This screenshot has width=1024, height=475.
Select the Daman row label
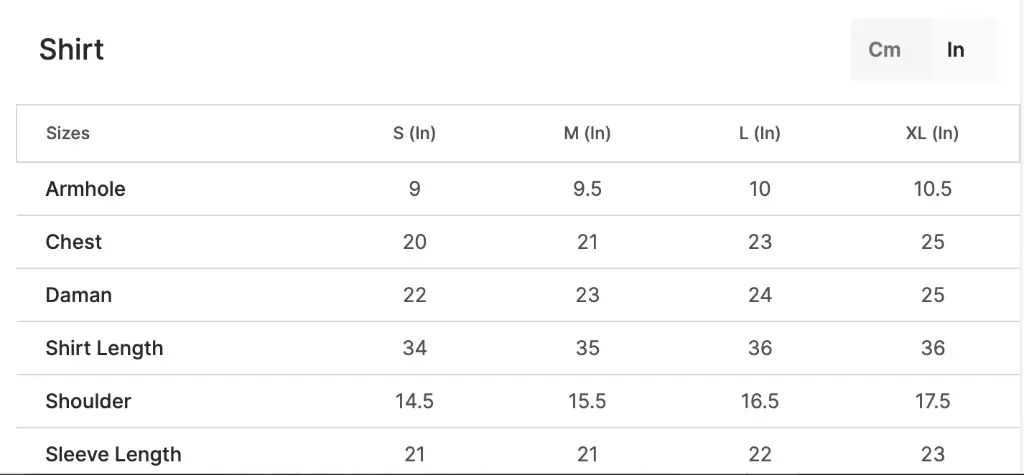[78, 295]
